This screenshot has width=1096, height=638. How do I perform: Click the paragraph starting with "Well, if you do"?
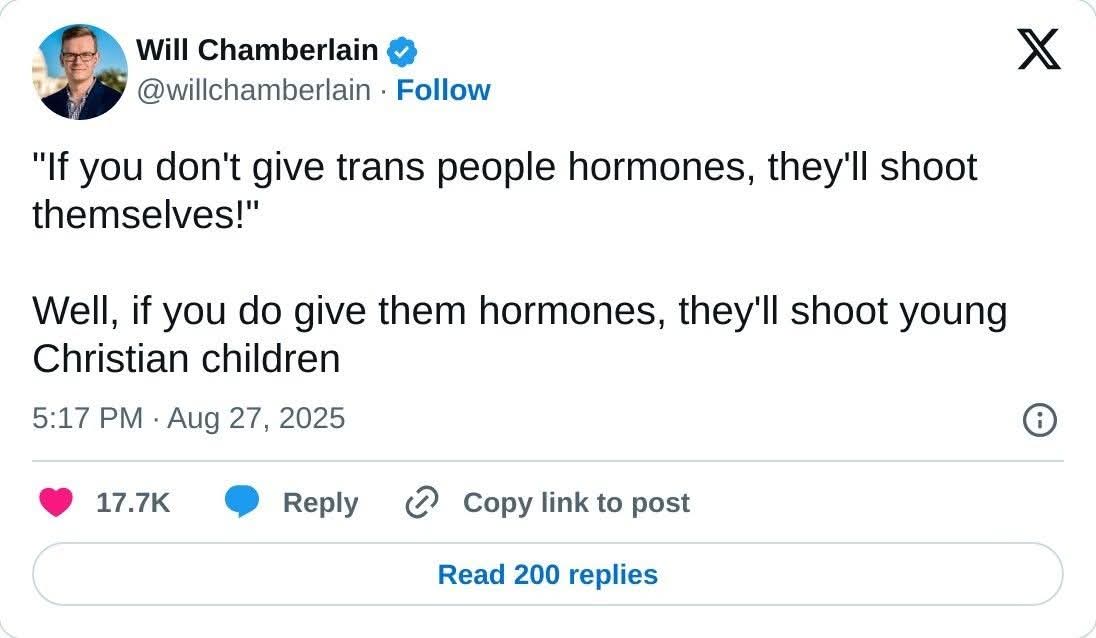(519, 335)
